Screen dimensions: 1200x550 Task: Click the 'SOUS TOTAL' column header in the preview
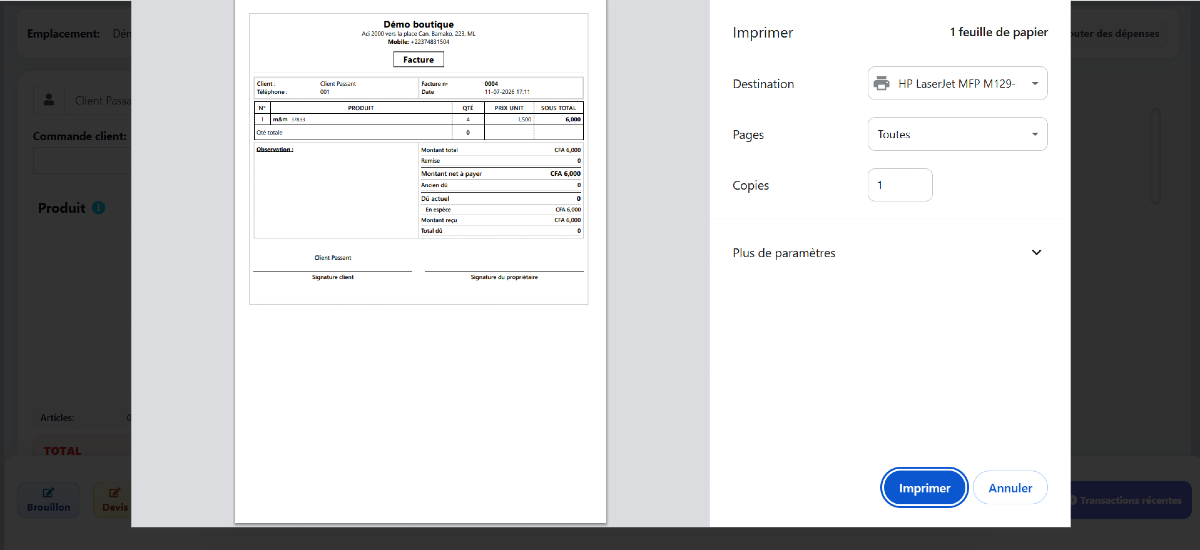pyautogui.click(x=559, y=107)
